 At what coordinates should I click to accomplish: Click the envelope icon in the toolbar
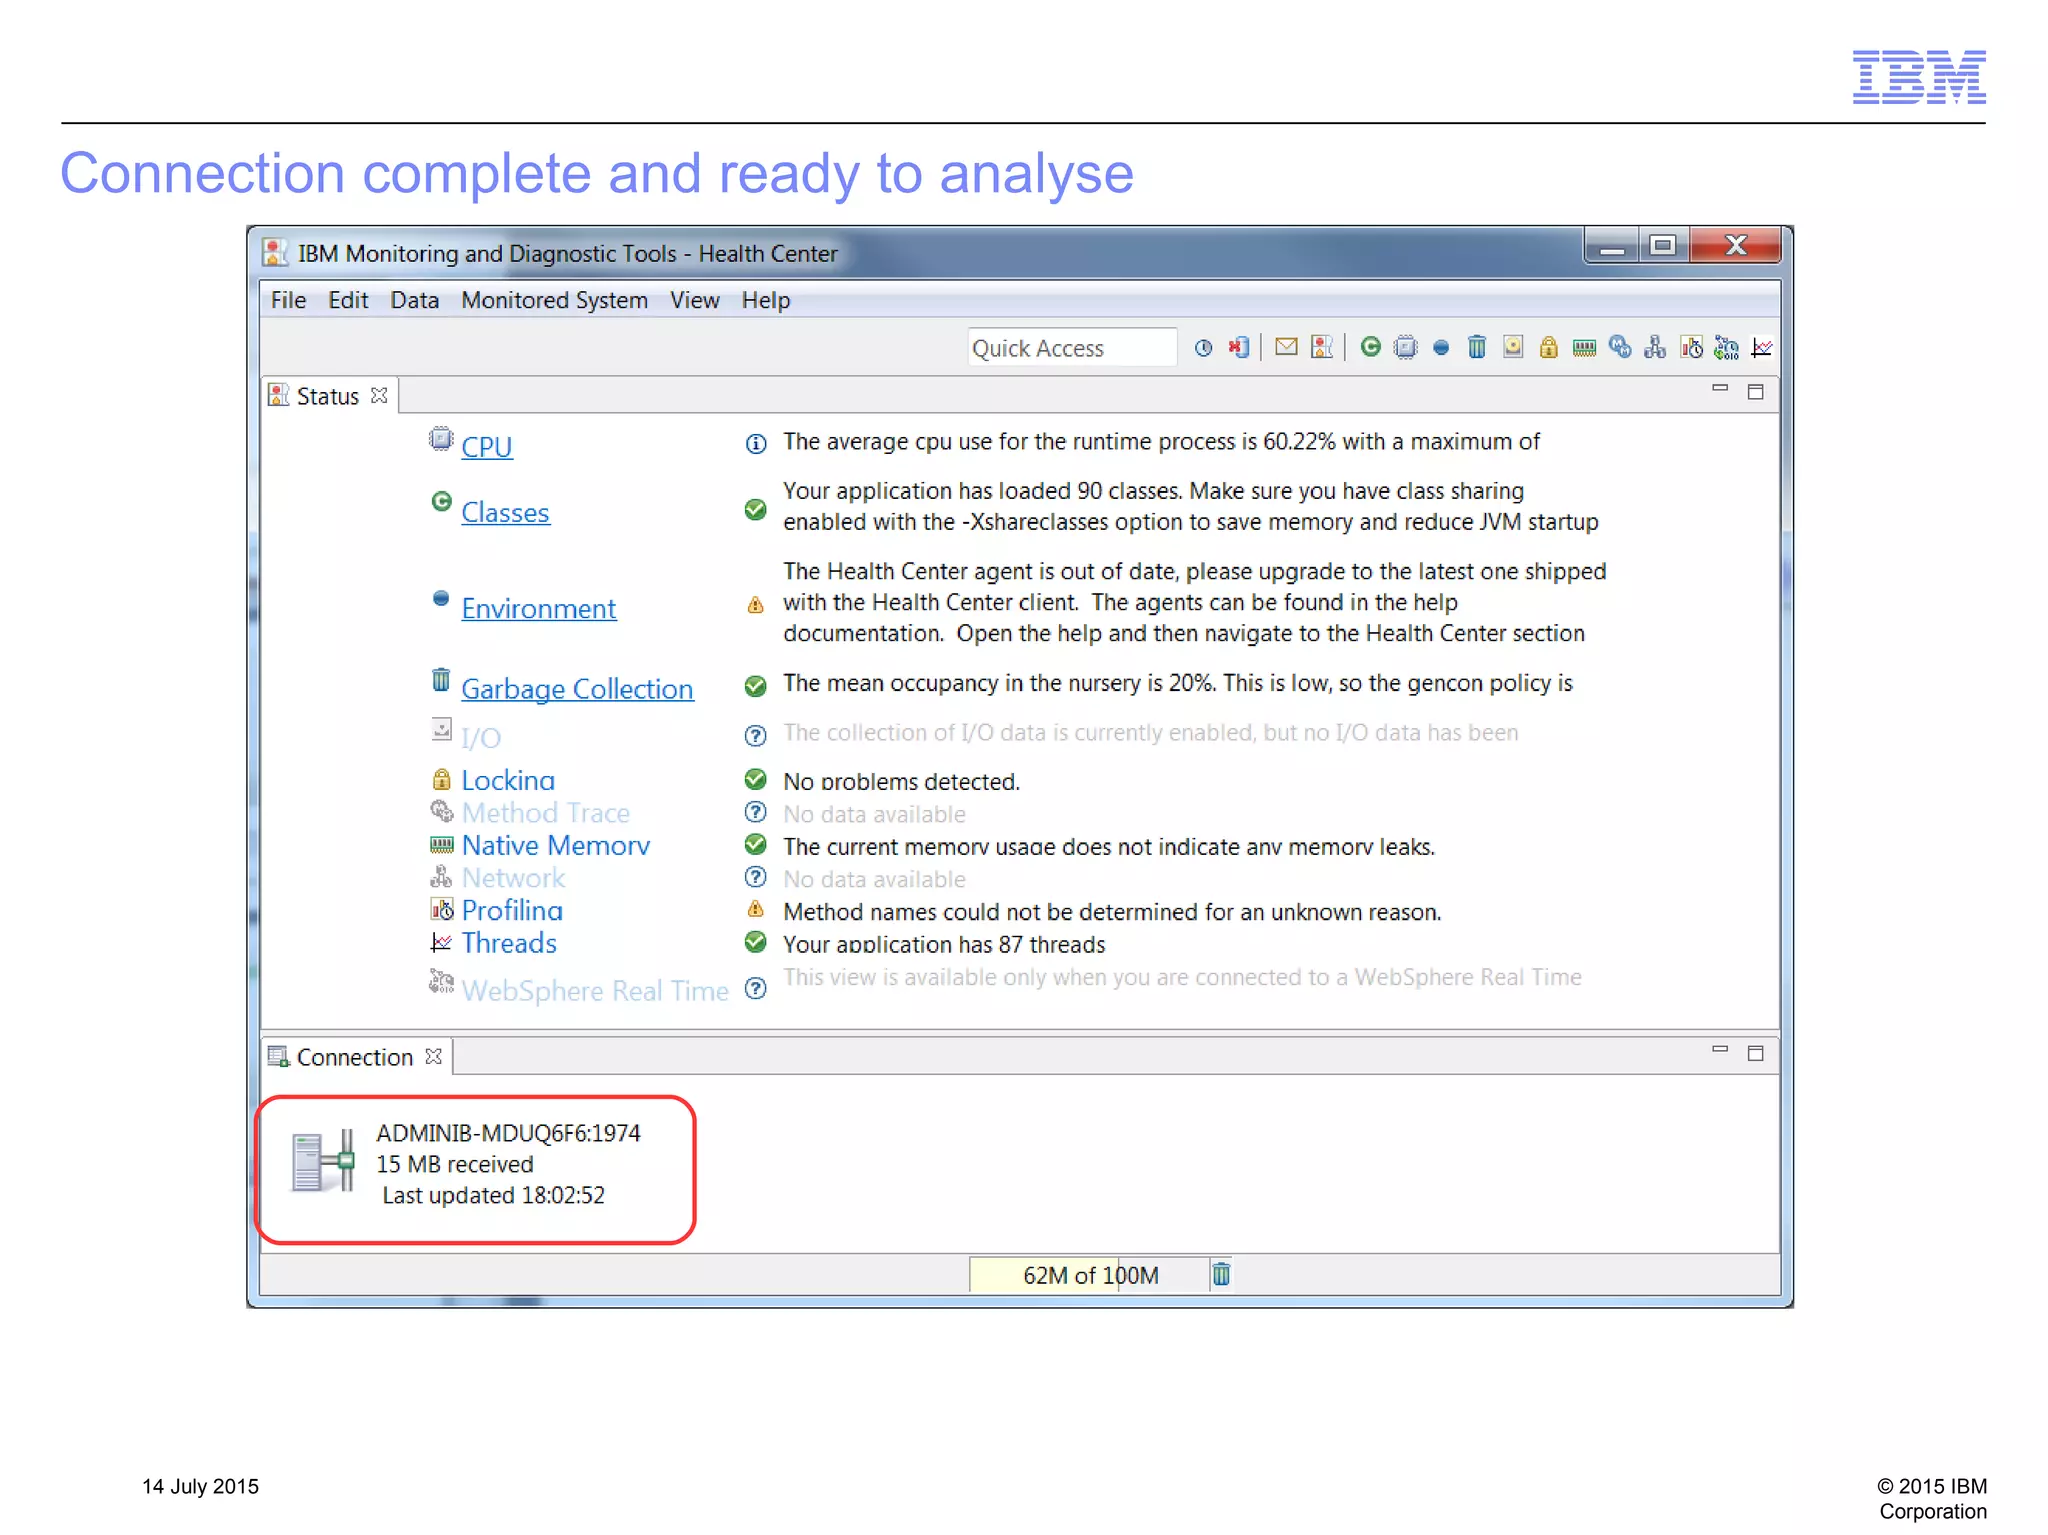(1286, 347)
